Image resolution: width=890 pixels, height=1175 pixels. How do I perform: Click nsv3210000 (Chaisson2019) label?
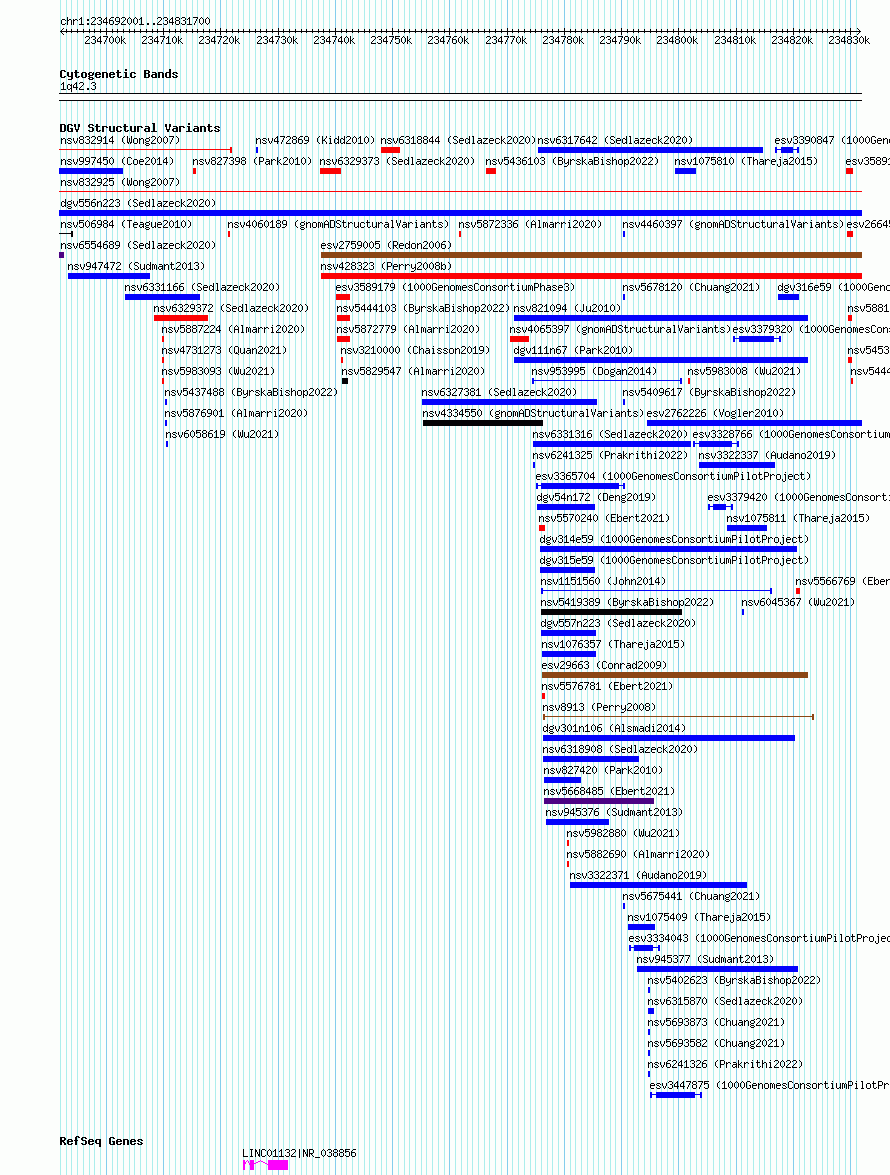tap(415, 350)
